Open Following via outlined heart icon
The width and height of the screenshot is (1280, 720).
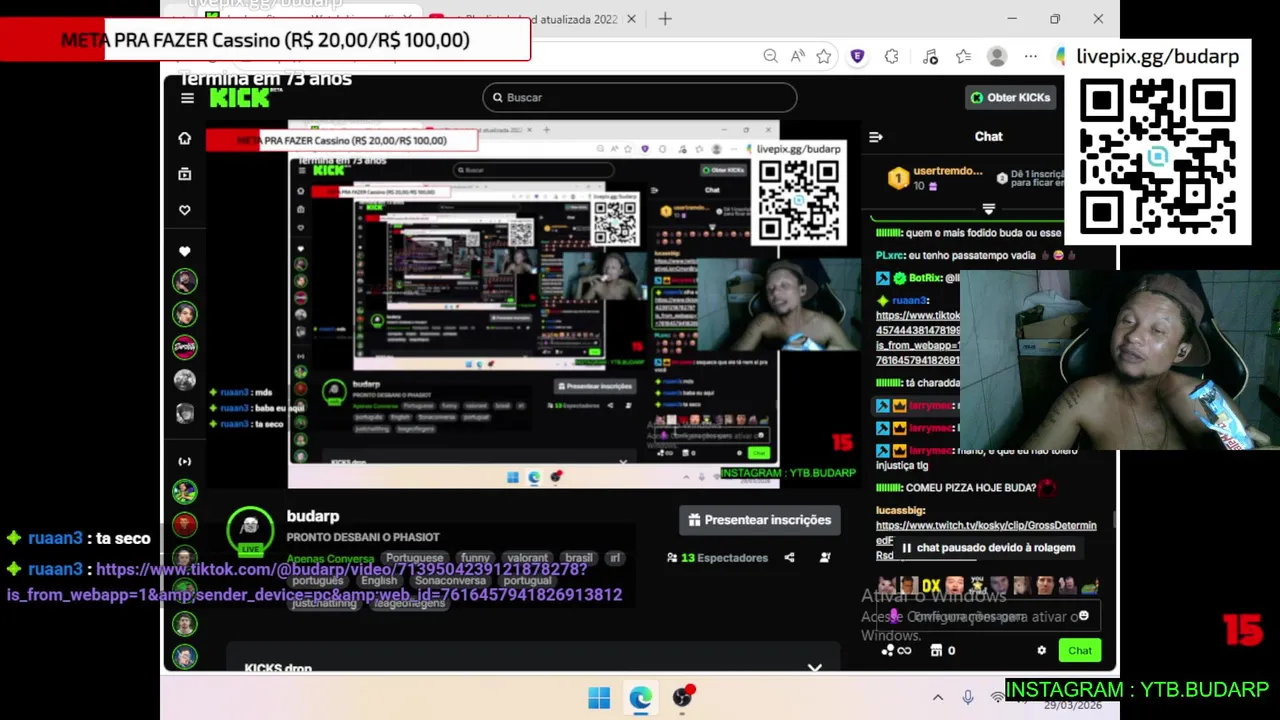point(184,210)
